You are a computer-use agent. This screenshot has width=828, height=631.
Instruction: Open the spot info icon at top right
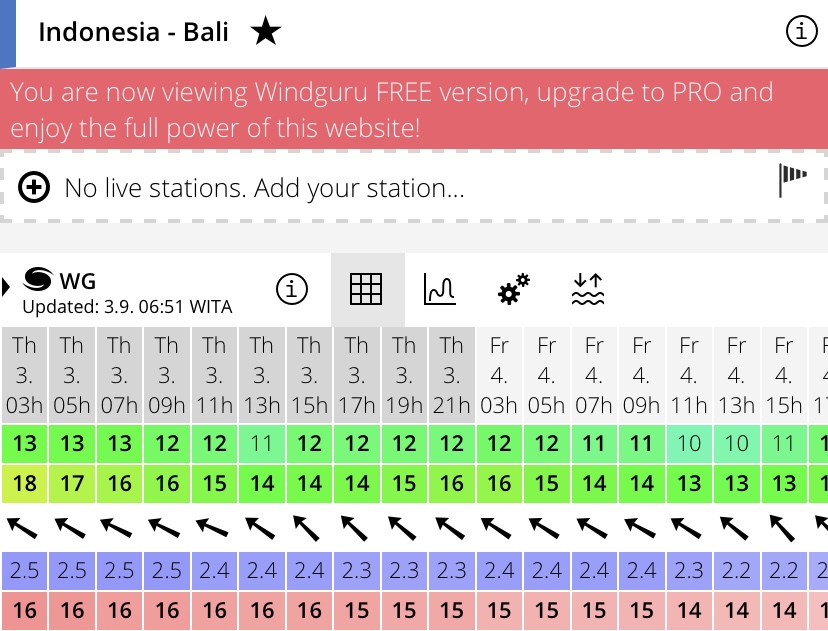click(801, 31)
